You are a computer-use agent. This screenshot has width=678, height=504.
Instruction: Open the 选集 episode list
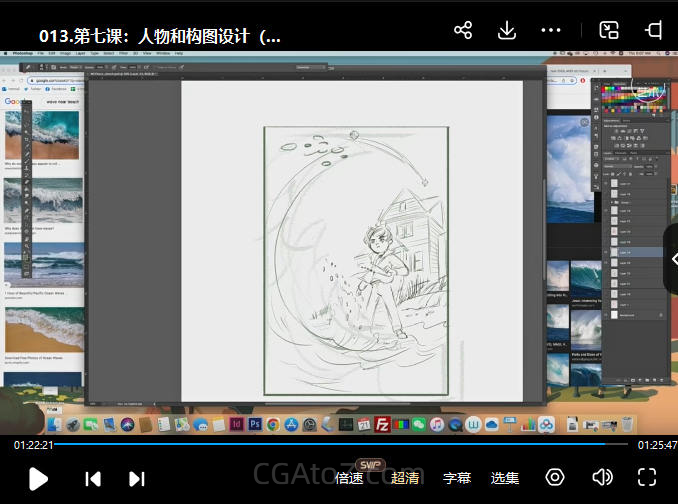tap(505, 478)
